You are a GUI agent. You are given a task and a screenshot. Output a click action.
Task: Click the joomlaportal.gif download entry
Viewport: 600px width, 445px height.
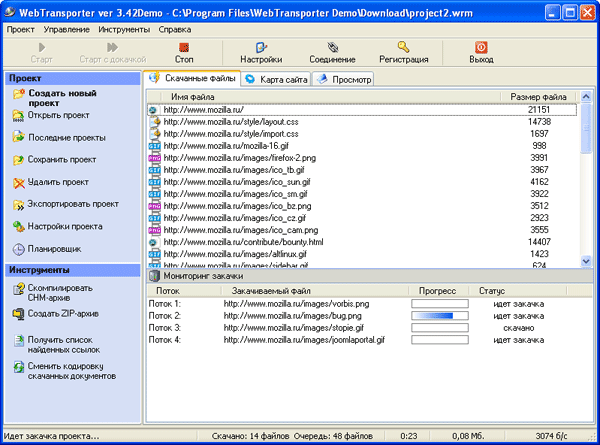[x=304, y=340]
